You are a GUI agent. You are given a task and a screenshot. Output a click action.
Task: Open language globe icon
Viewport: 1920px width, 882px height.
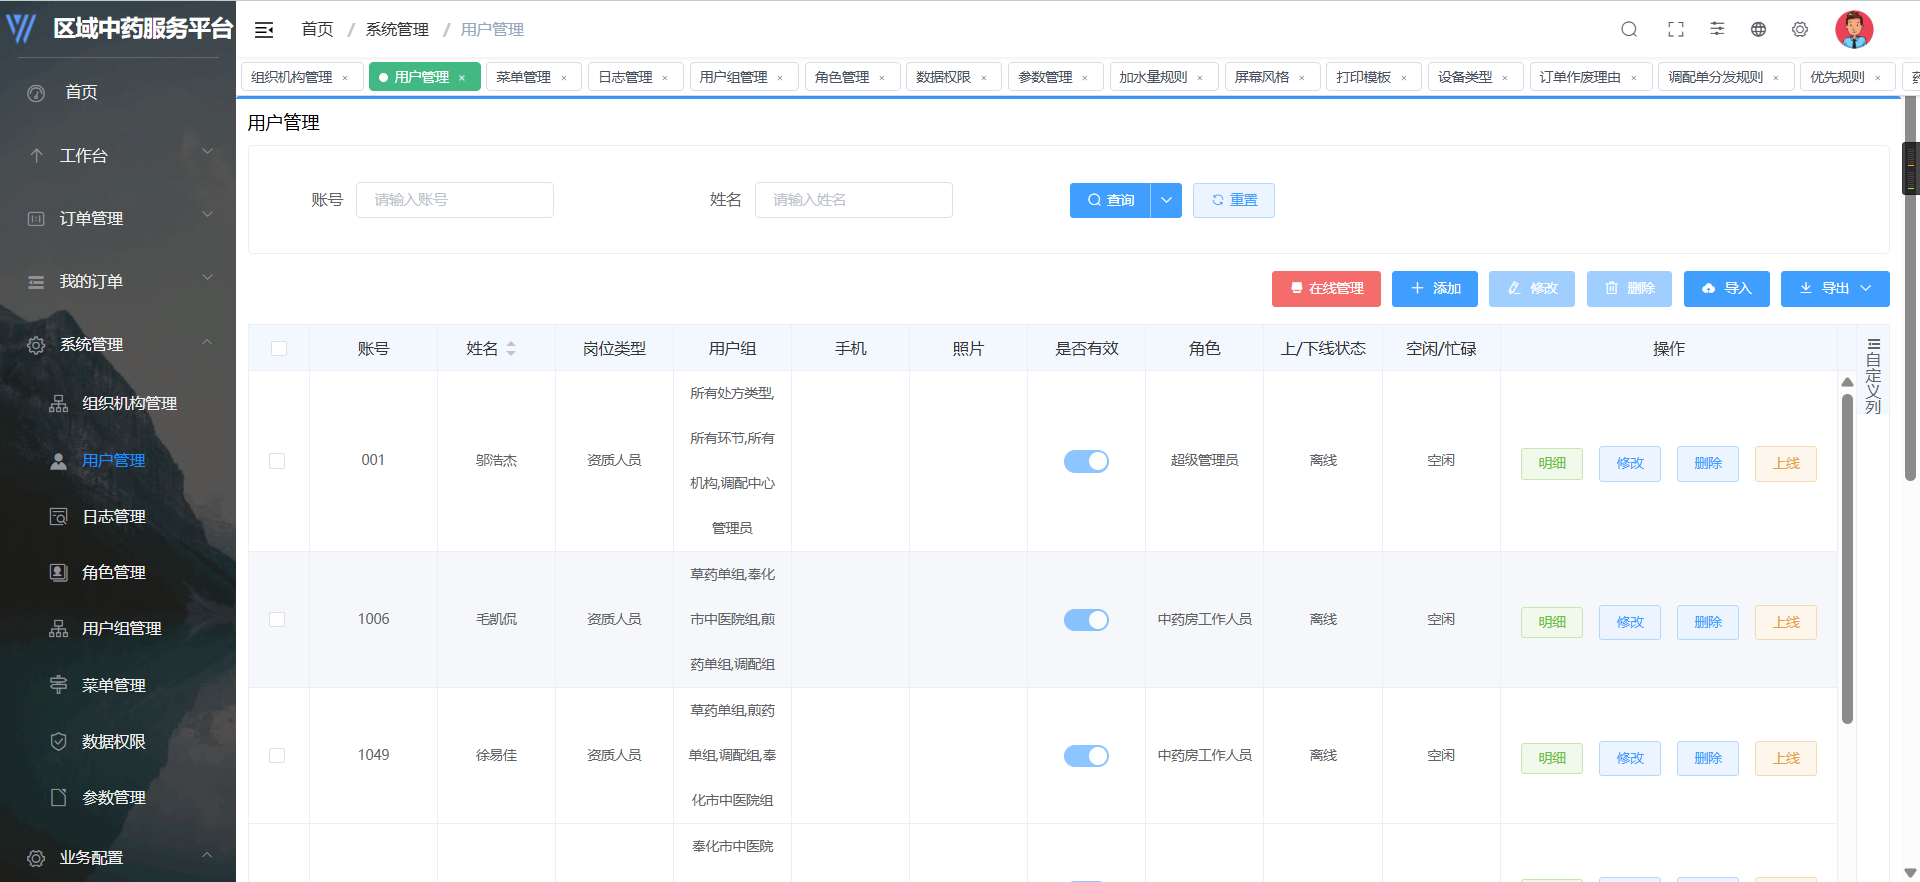[1758, 30]
